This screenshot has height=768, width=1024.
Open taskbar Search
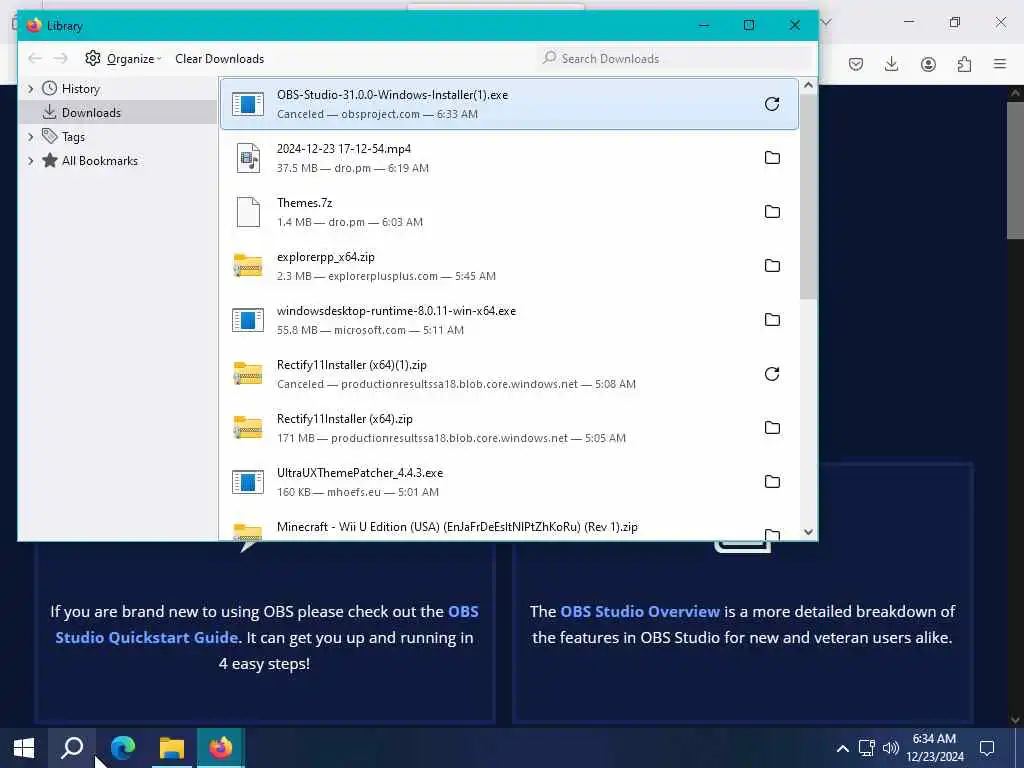point(72,748)
